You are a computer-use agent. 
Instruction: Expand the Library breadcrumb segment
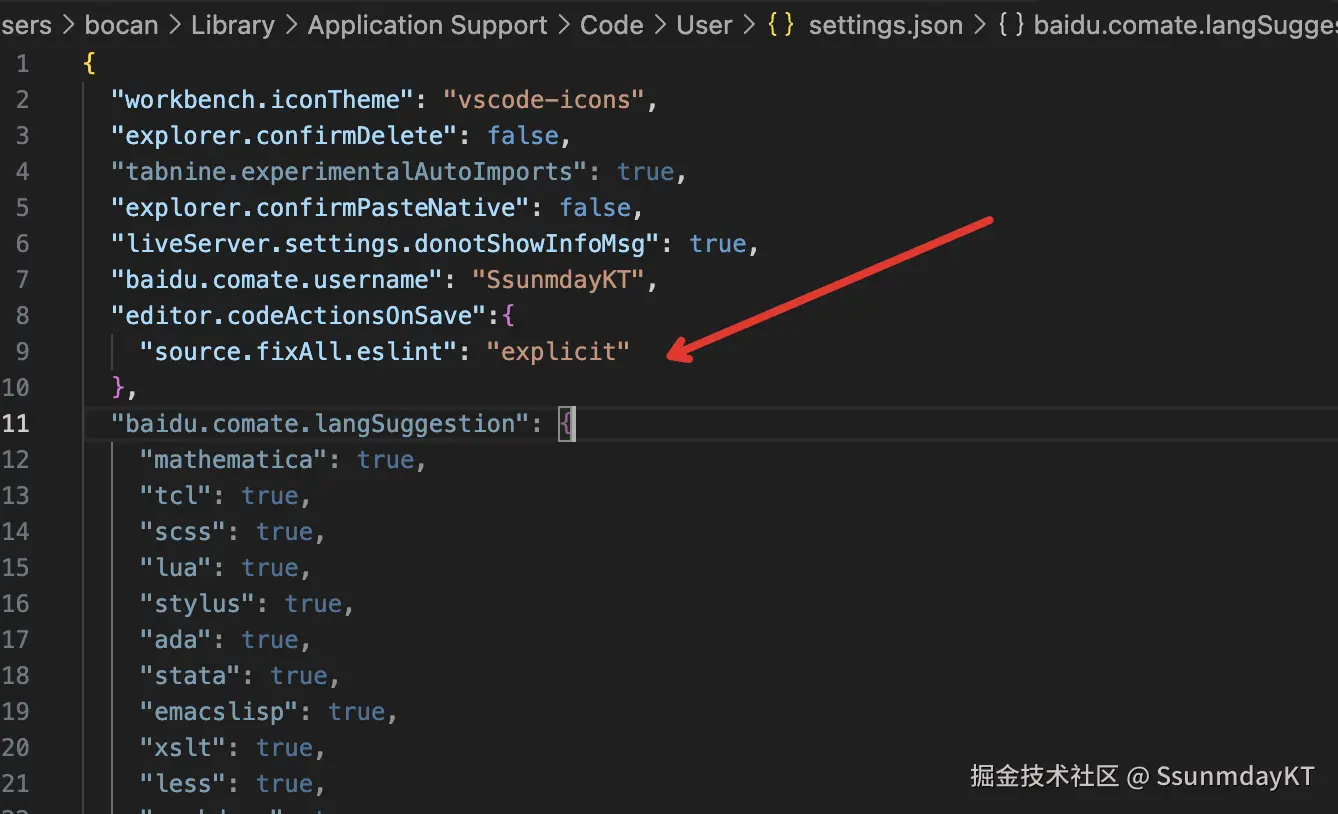point(232,25)
